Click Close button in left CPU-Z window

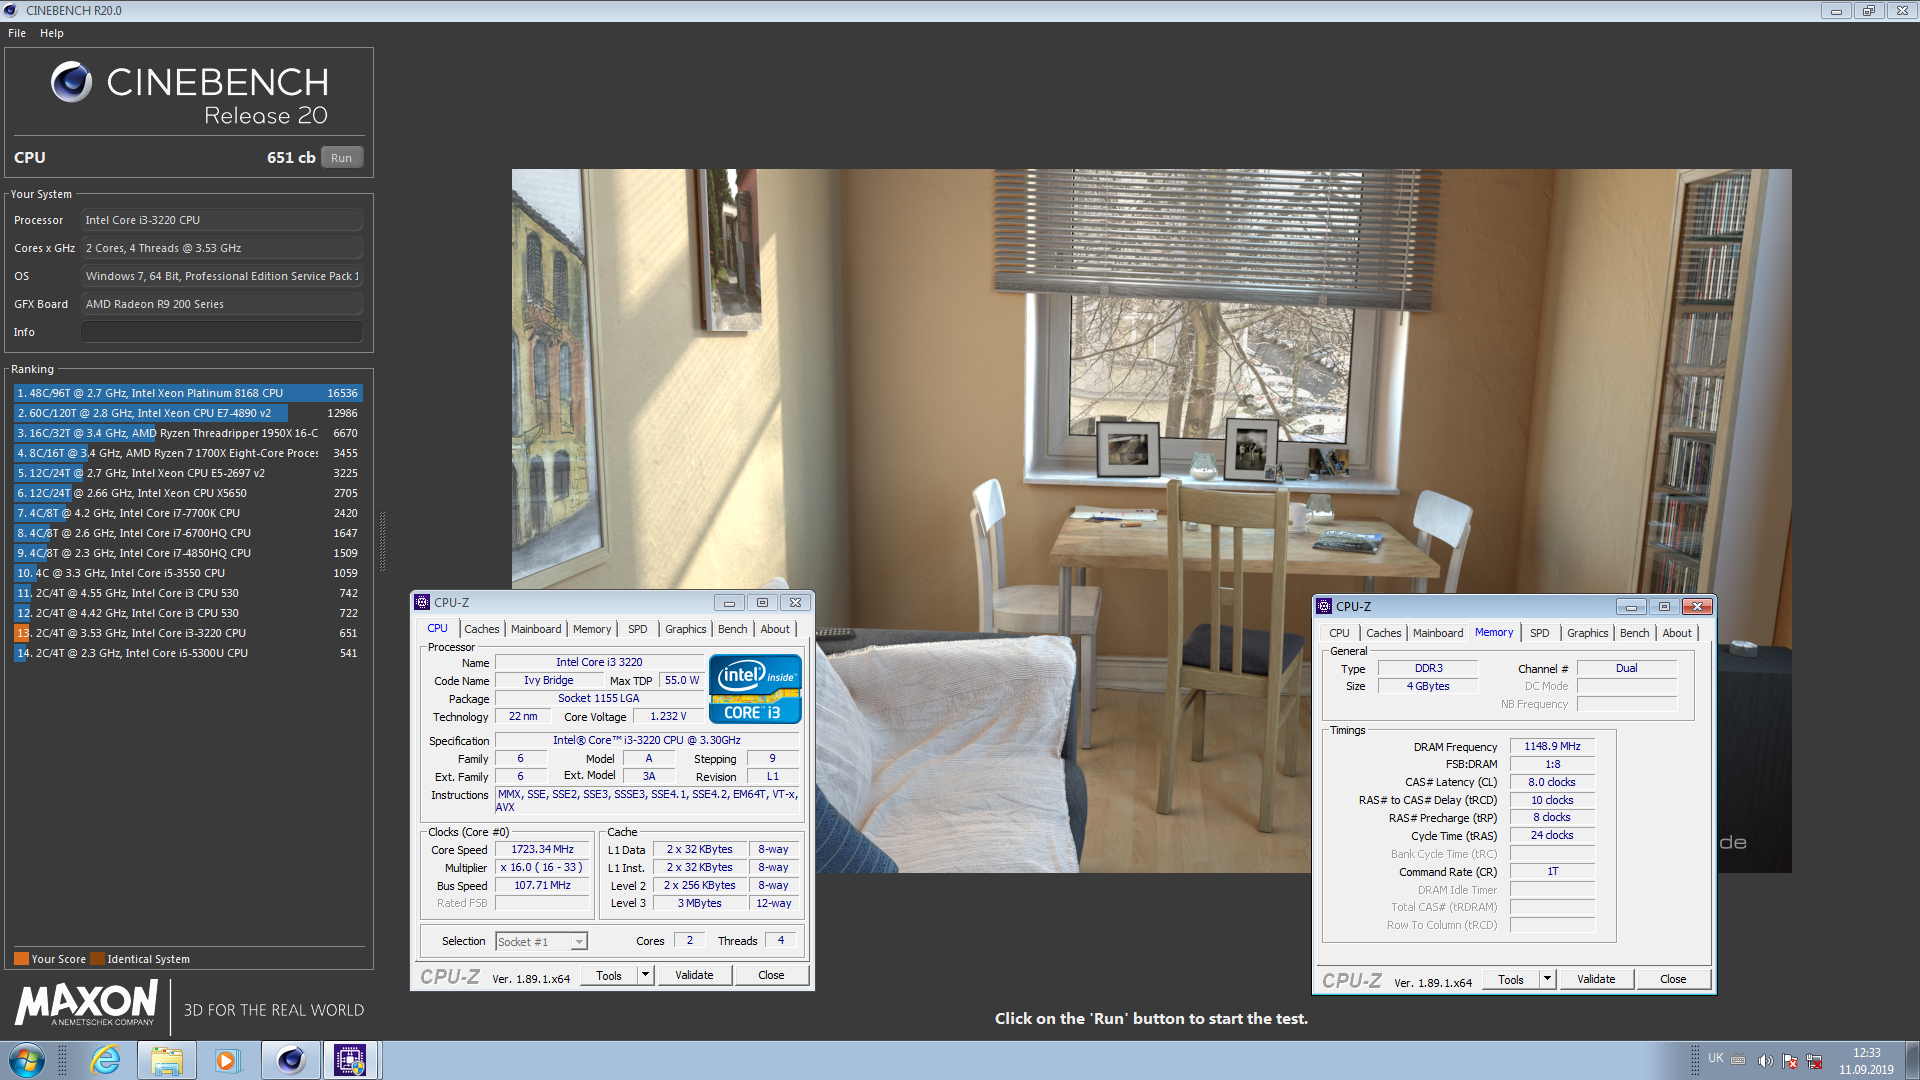pos(771,976)
